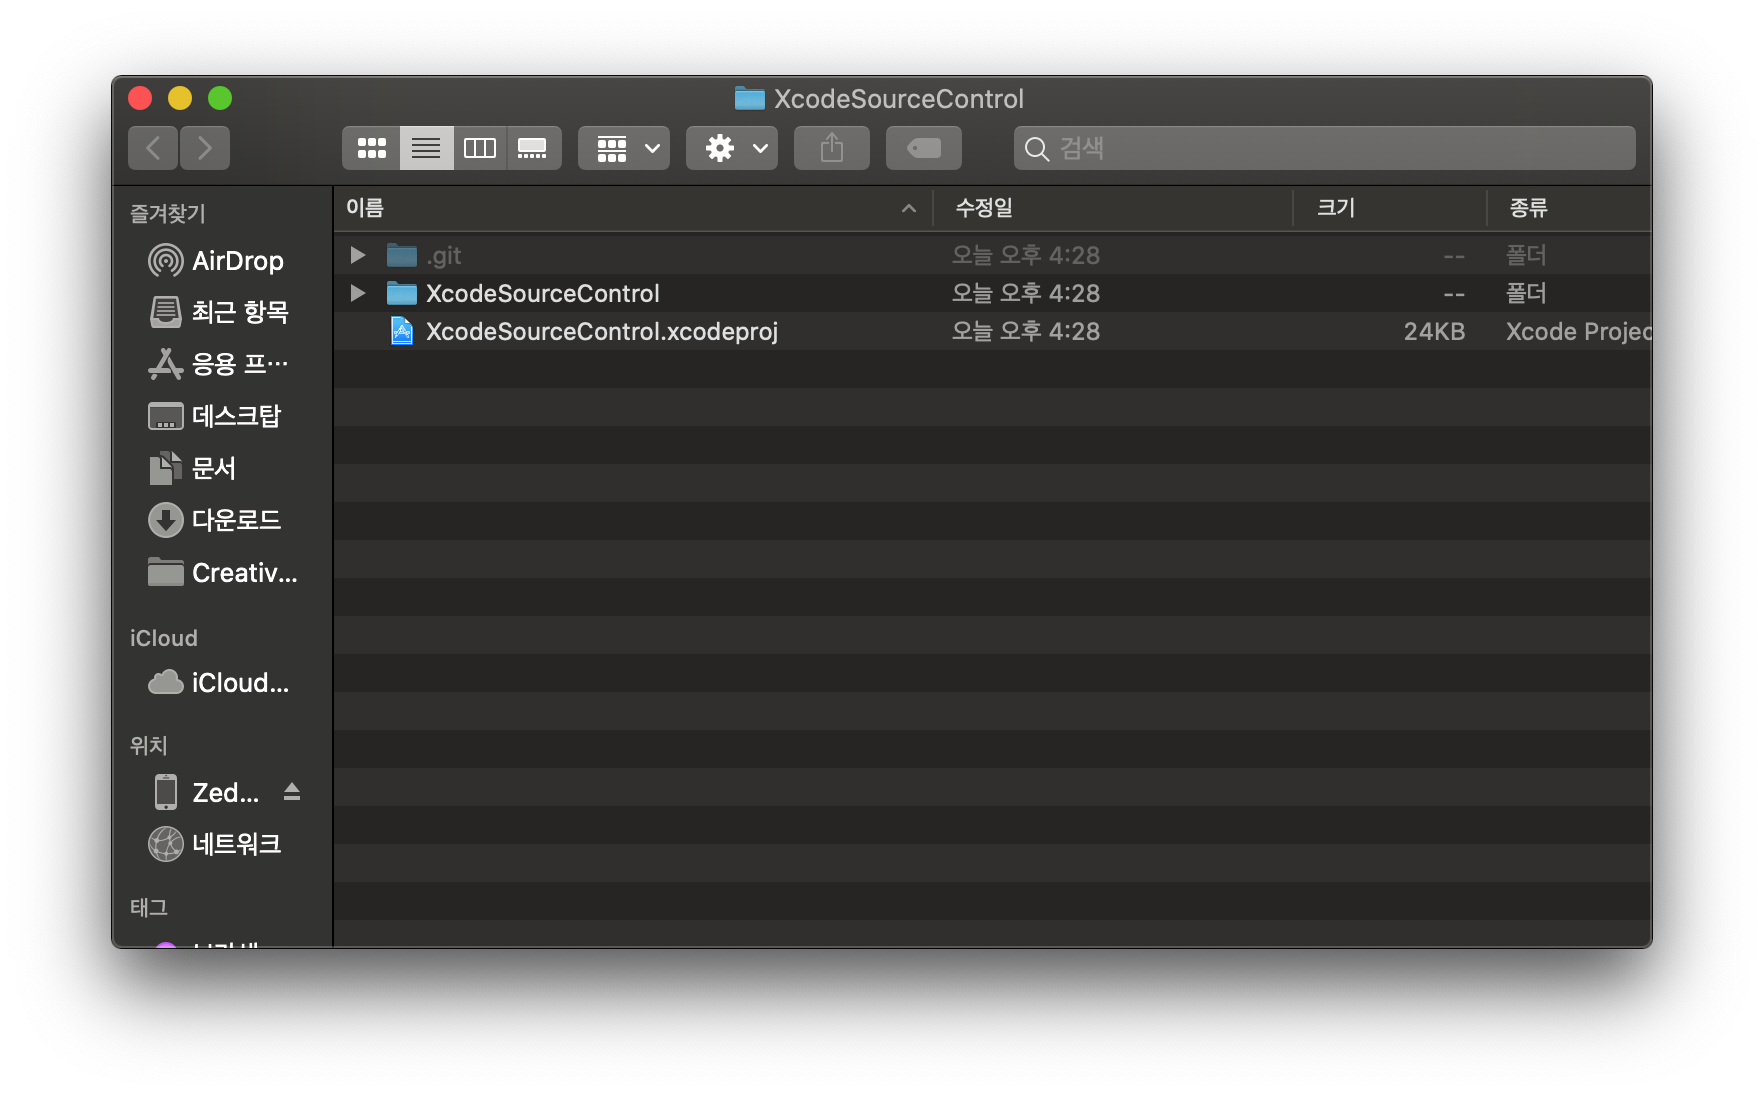
Task: Zoom the Finder window with green button
Action: [x=220, y=98]
